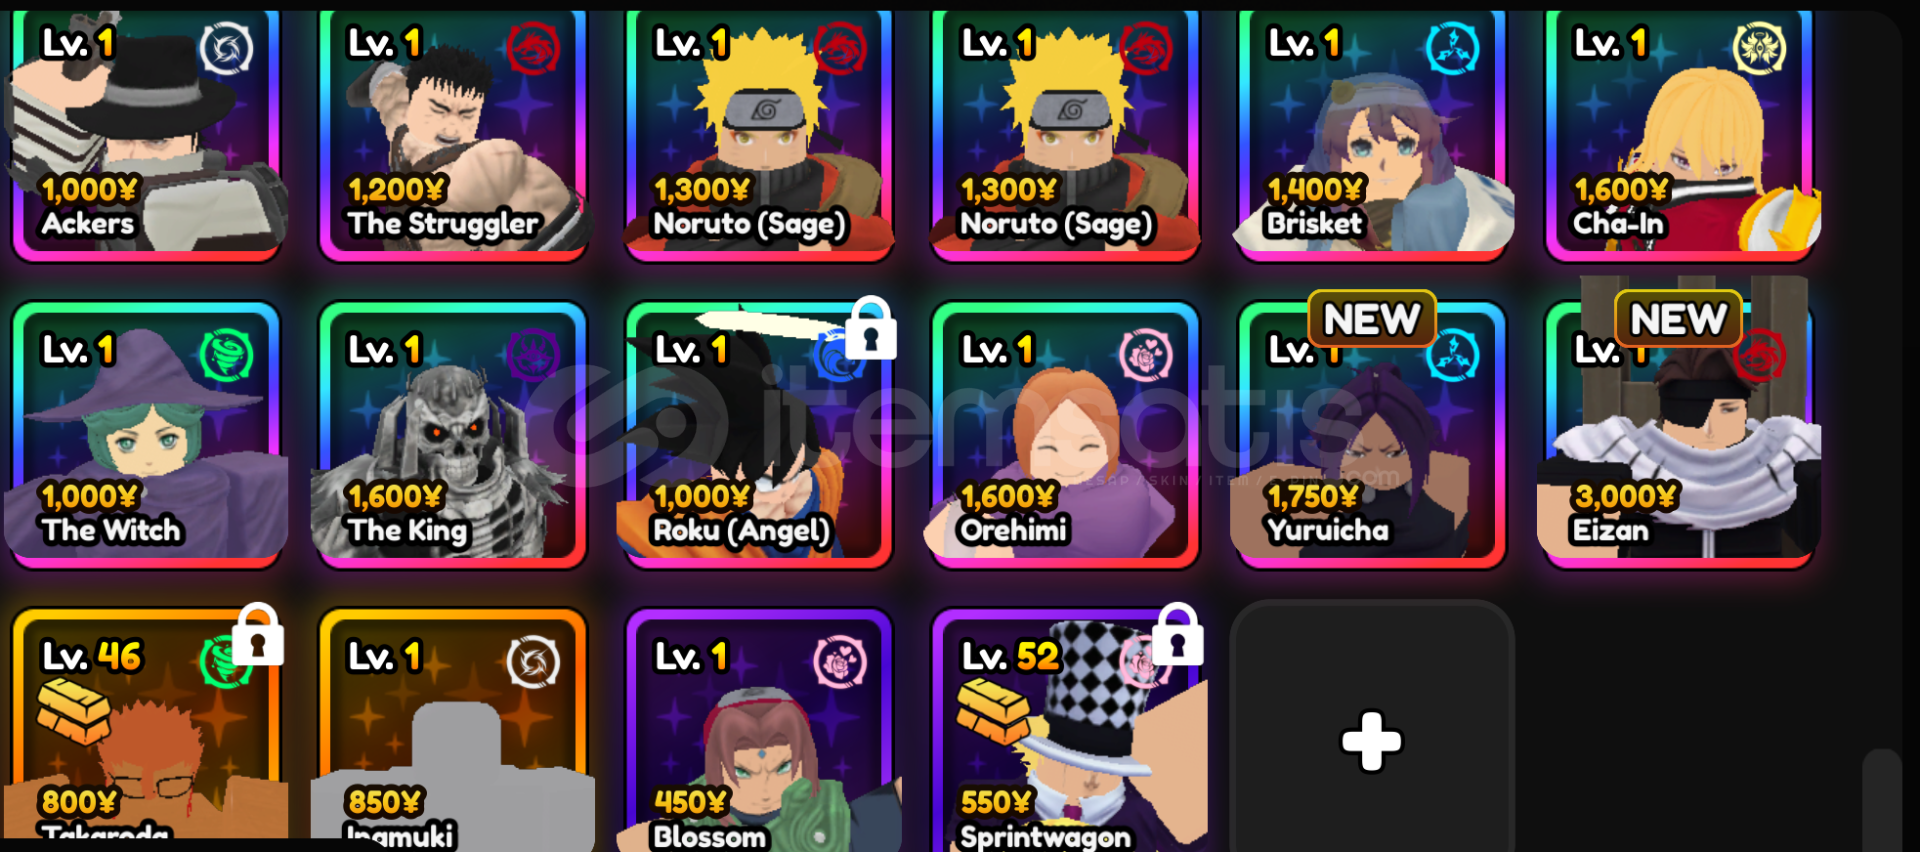Click the cyan element icon on Brisket card
Screen dimensions: 1920x852
1452,48
